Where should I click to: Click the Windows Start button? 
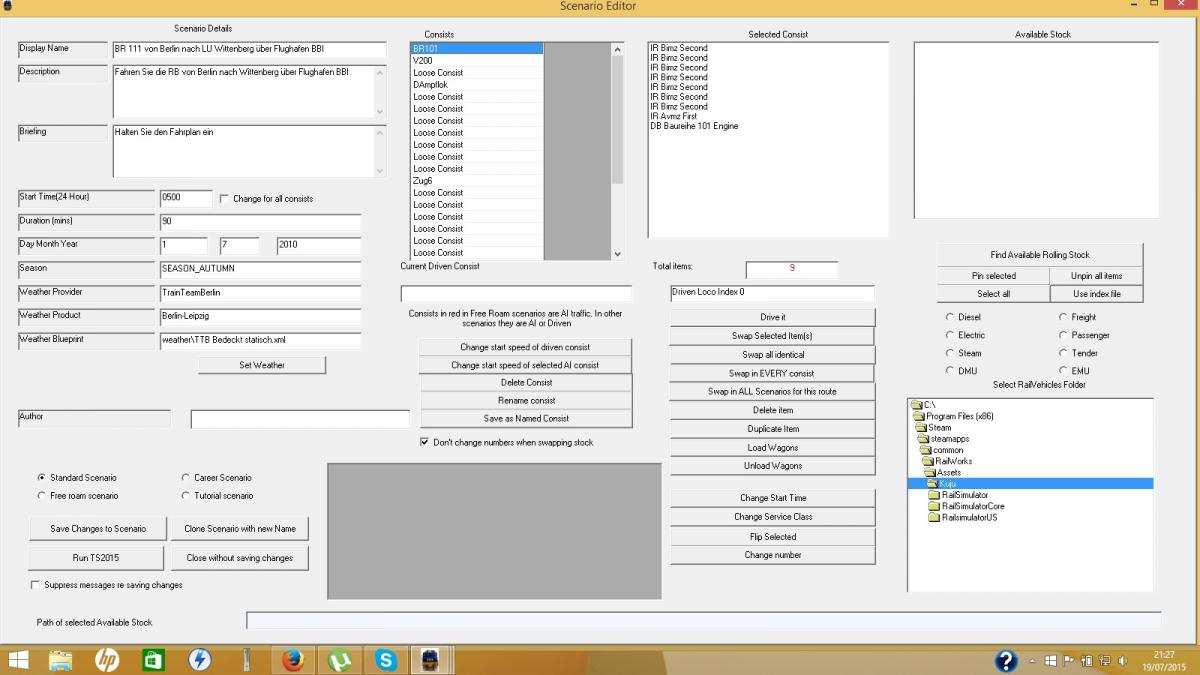18,660
